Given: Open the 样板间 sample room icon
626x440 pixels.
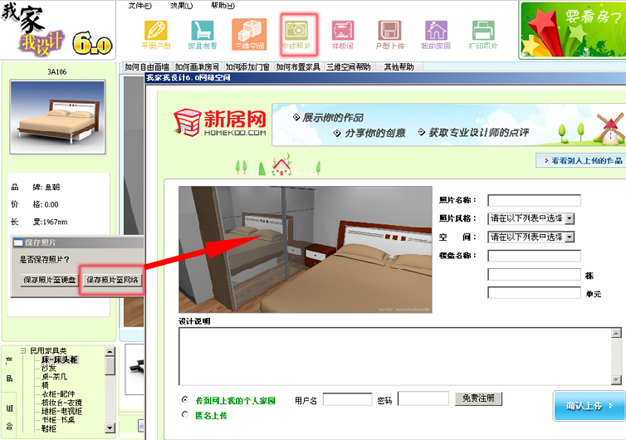Looking at the screenshot, I should (x=343, y=34).
